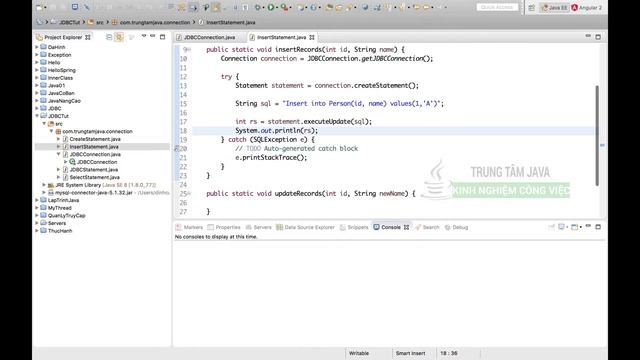Image resolution: width=640 pixels, height=360 pixels.
Task: Expand the DaHinh project
Action: (37, 47)
